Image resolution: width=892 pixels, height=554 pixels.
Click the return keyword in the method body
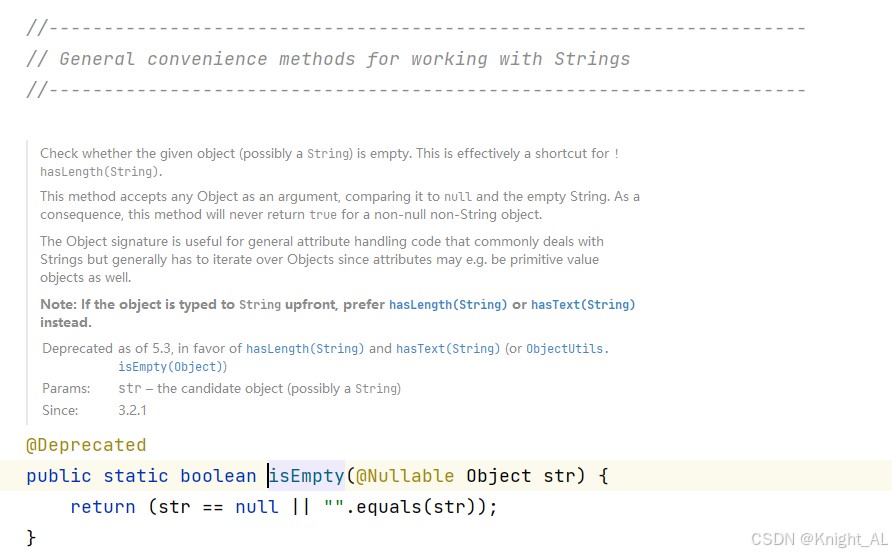[x=103, y=507]
